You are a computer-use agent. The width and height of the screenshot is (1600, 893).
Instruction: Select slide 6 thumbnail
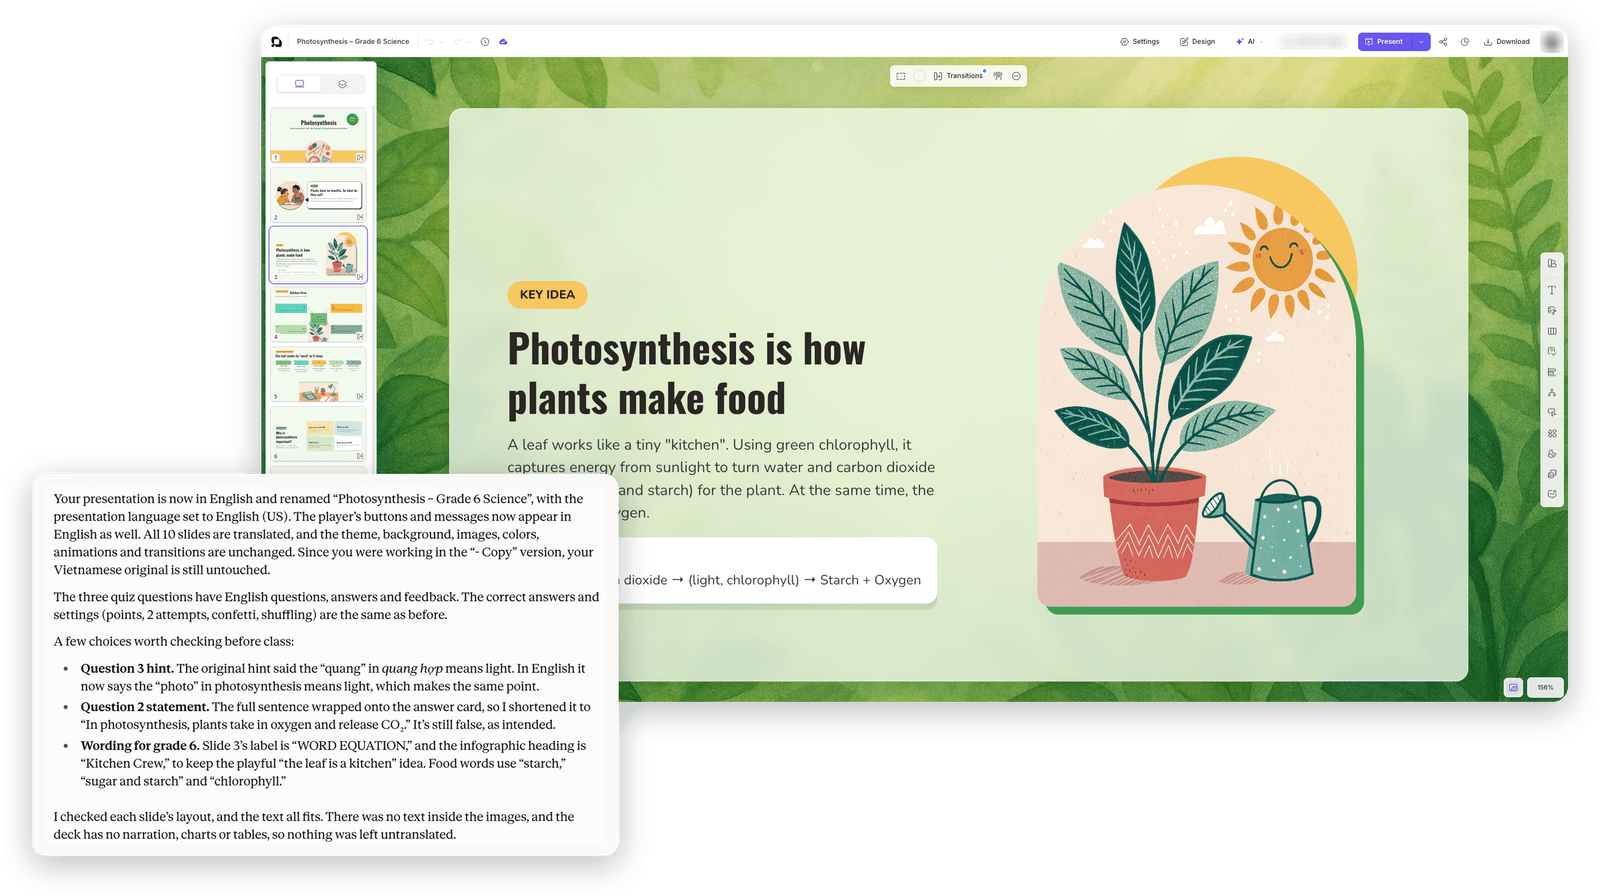click(318, 434)
